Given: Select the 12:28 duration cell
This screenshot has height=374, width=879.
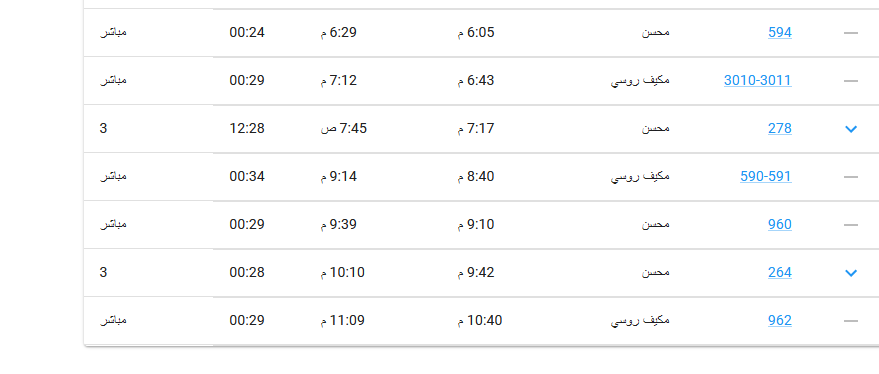Looking at the screenshot, I should [247, 128].
